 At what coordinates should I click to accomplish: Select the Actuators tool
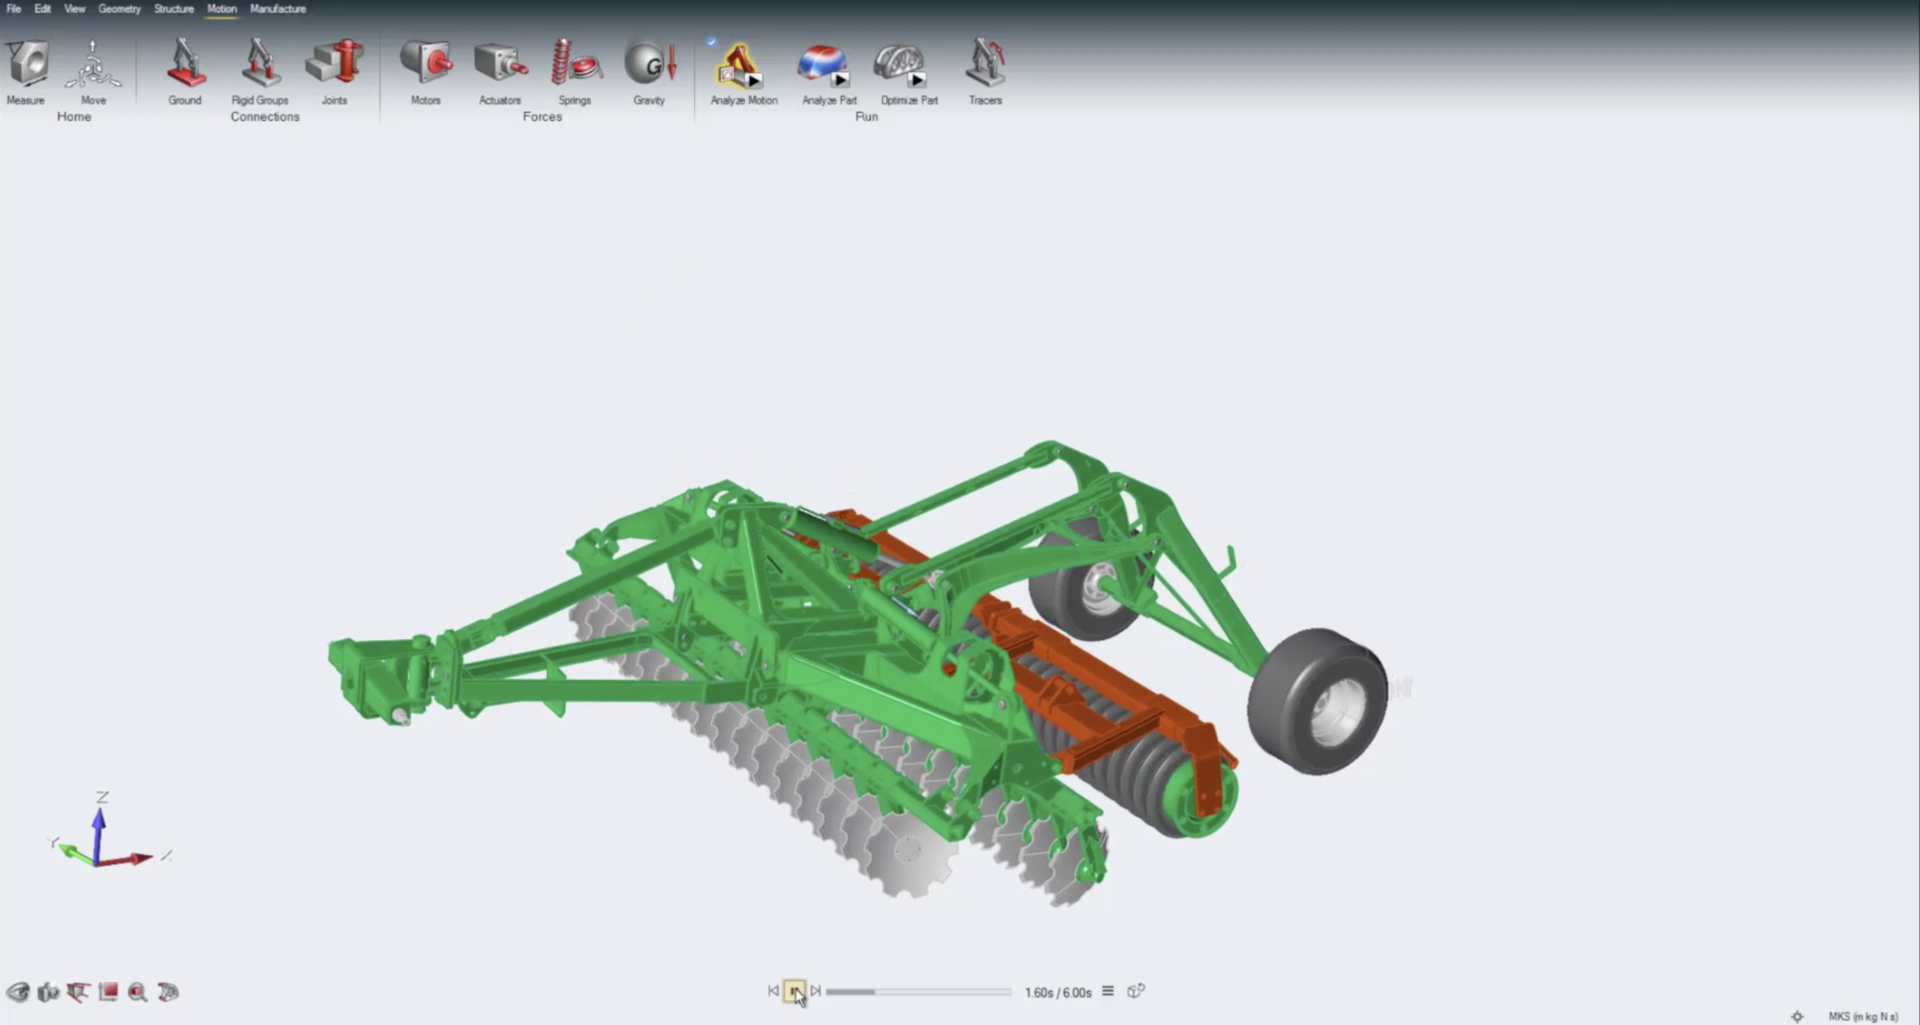(500, 65)
